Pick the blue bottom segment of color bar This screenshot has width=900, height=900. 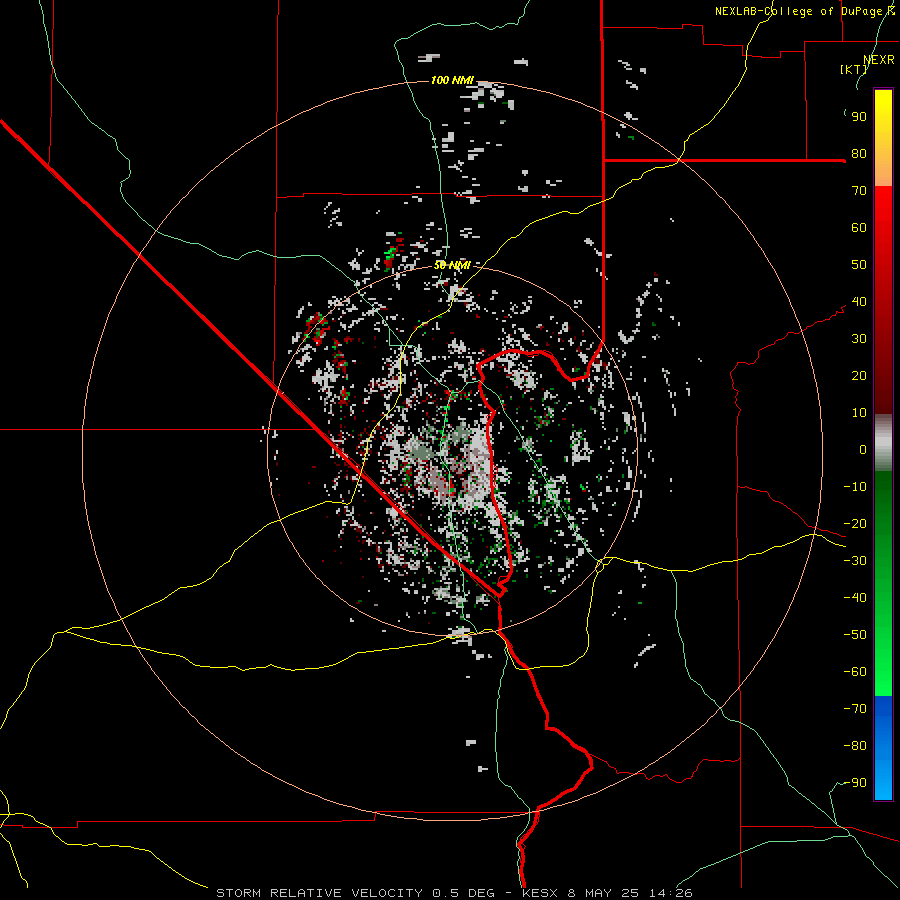883,748
